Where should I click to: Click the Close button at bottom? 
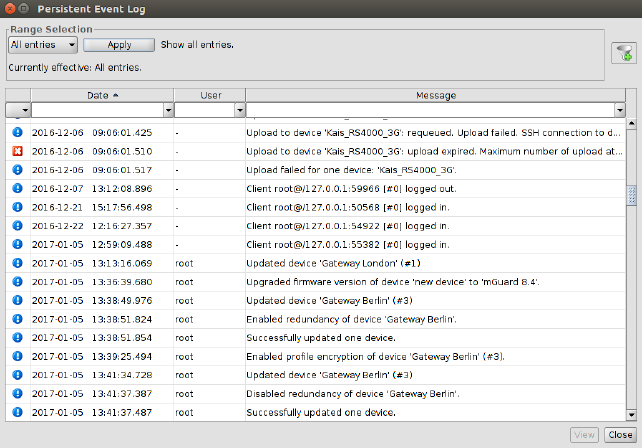click(x=619, y=435)
